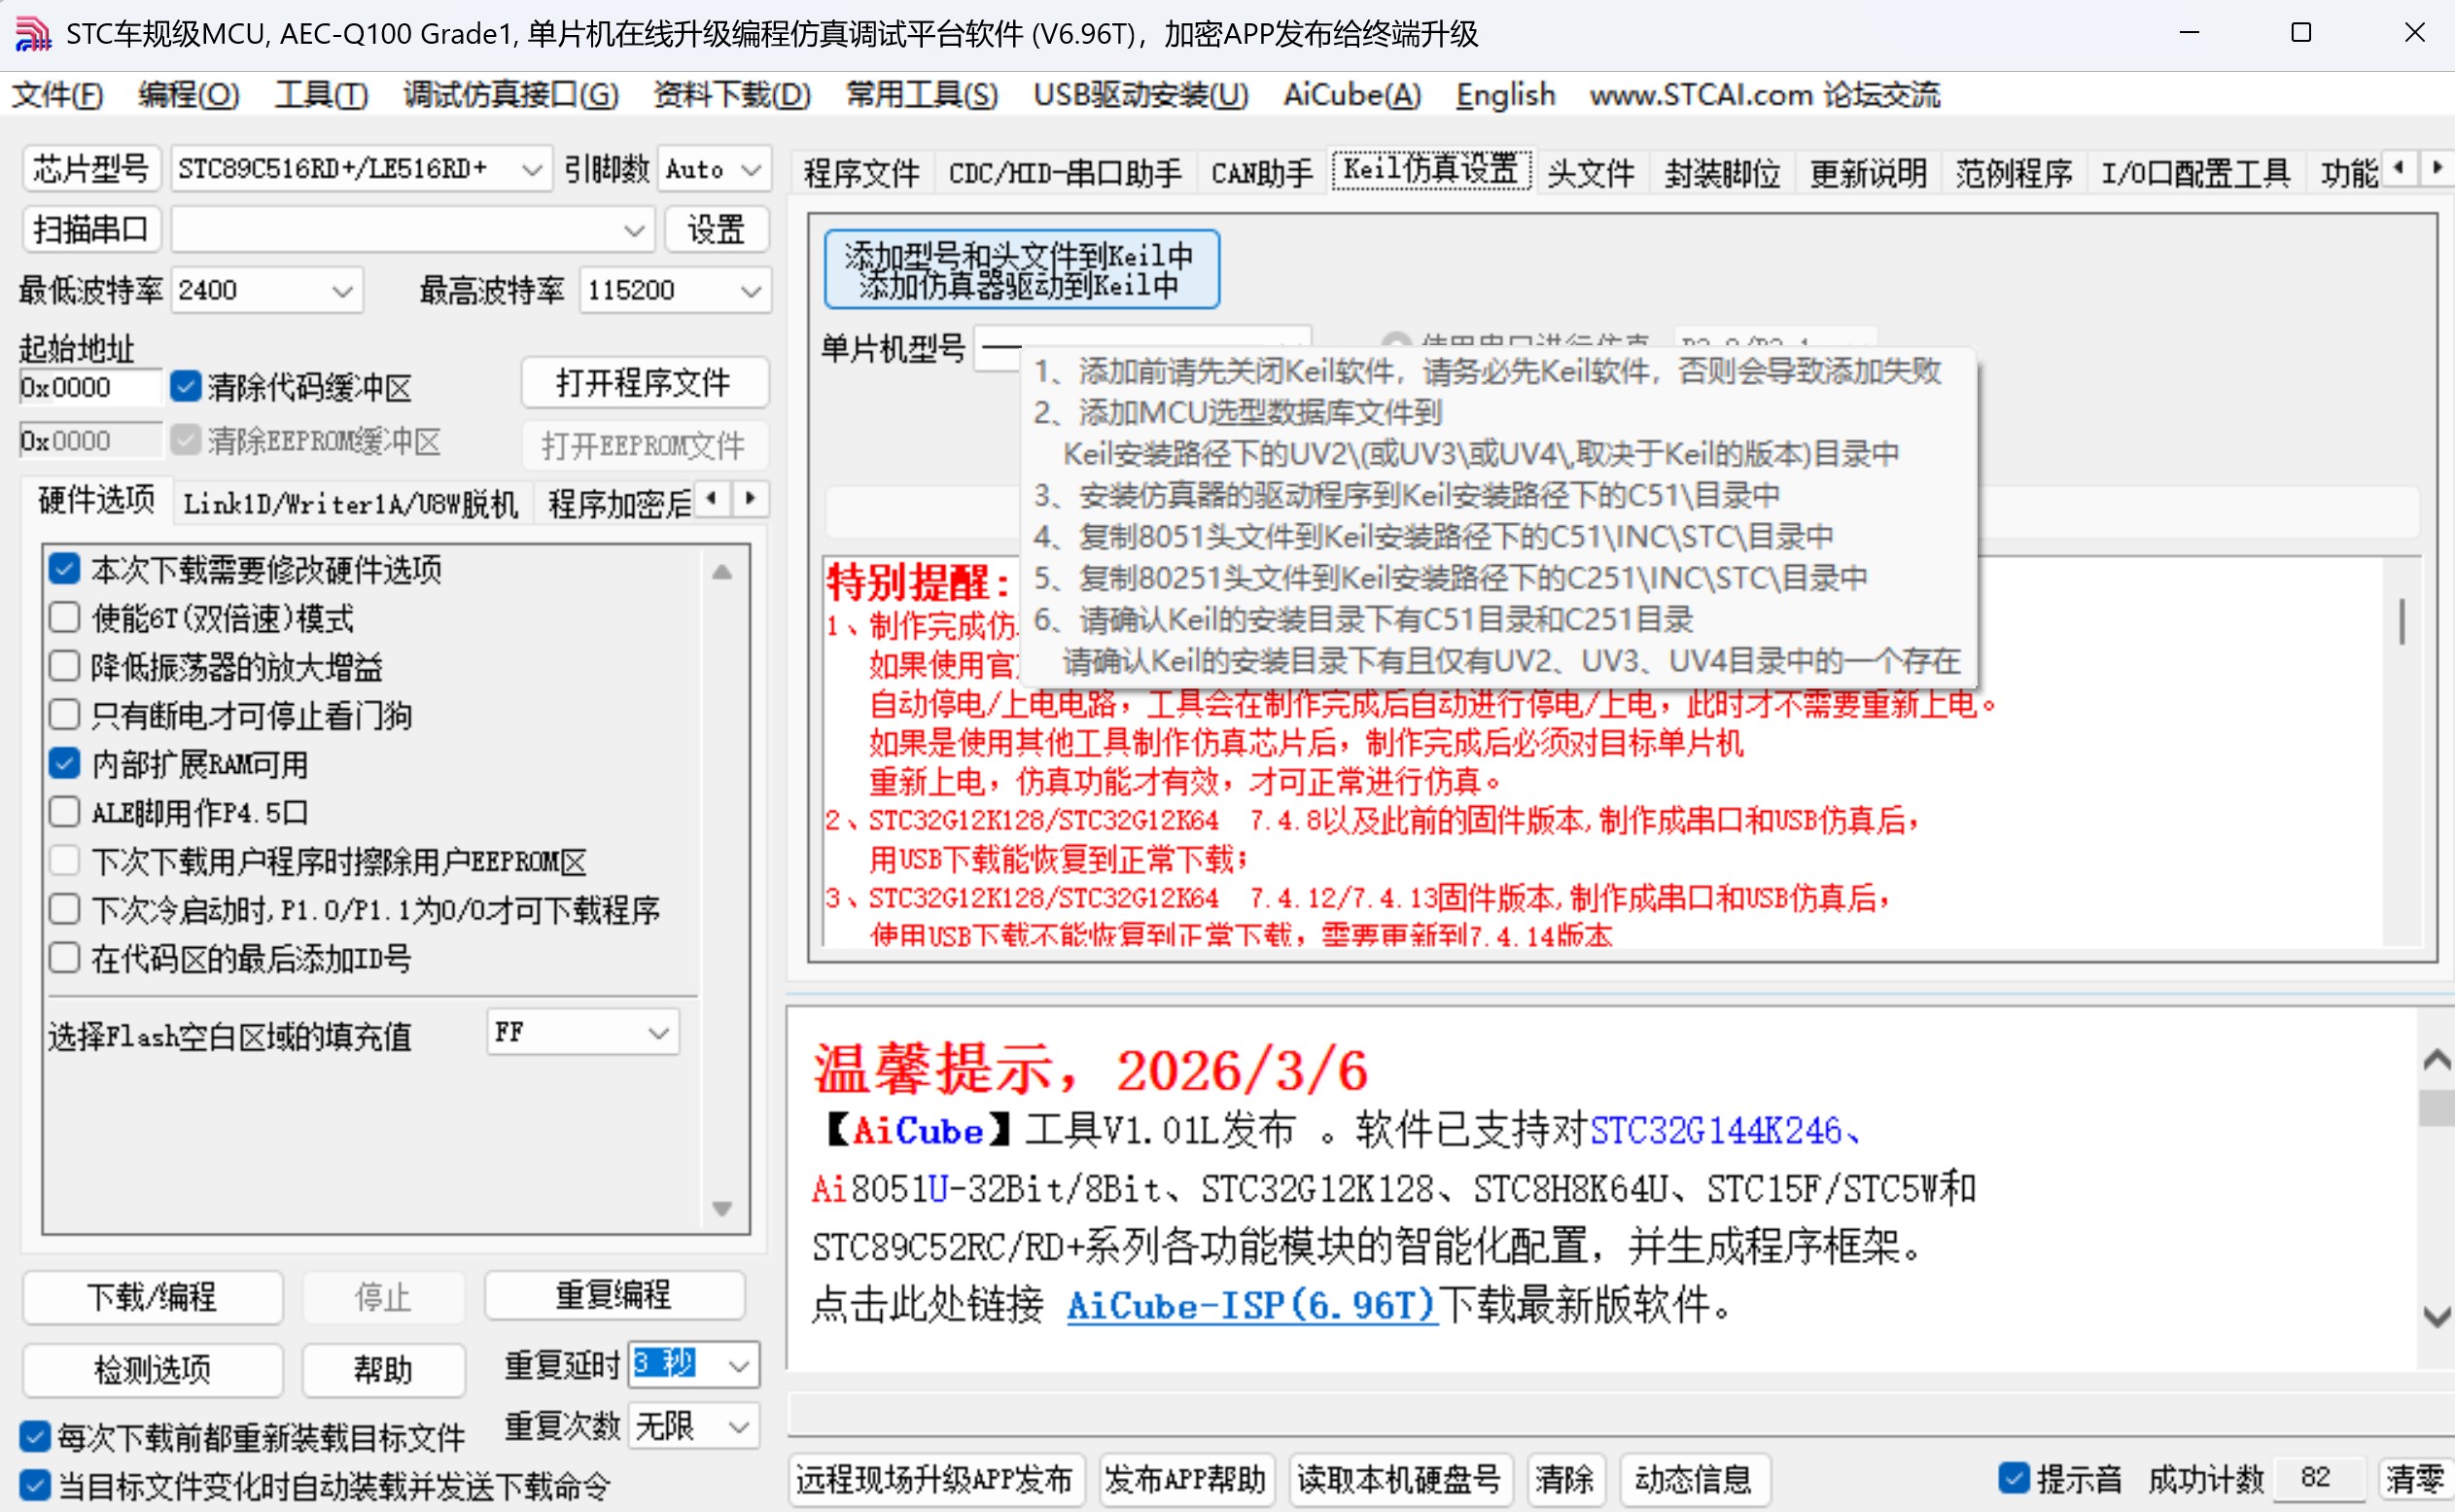Switch language via English menu
Image resolution: width=2455 pixels, height=1512 pixels.
click(1505, 95)
